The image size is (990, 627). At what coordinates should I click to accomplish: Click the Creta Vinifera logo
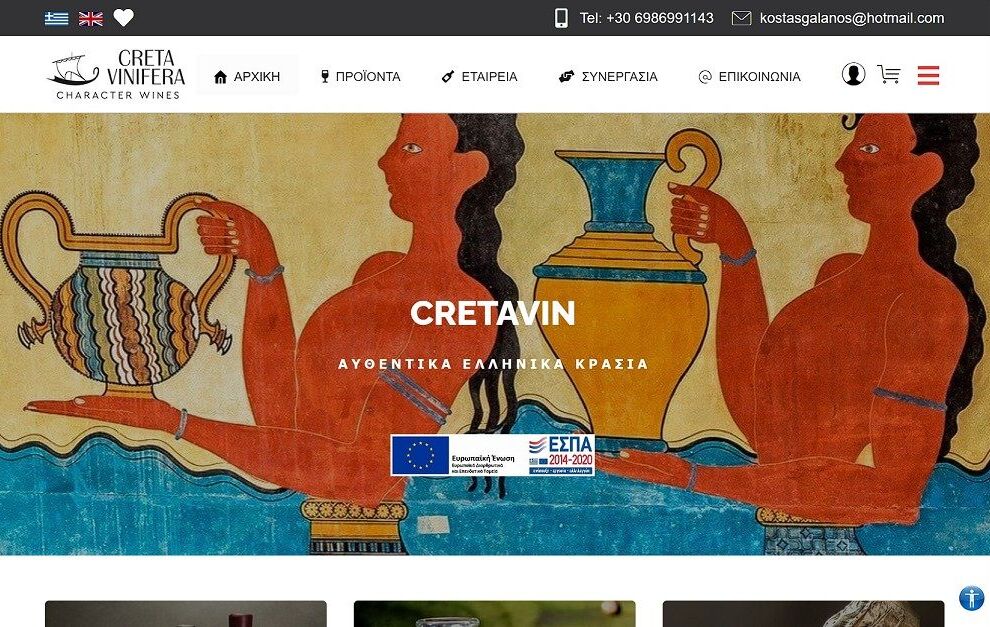[116, 75]
